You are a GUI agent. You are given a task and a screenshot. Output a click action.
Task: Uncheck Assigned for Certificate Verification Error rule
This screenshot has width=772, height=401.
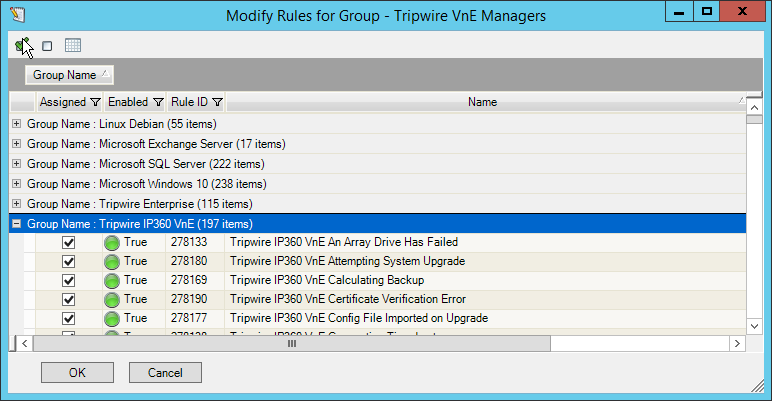point(68,300)
